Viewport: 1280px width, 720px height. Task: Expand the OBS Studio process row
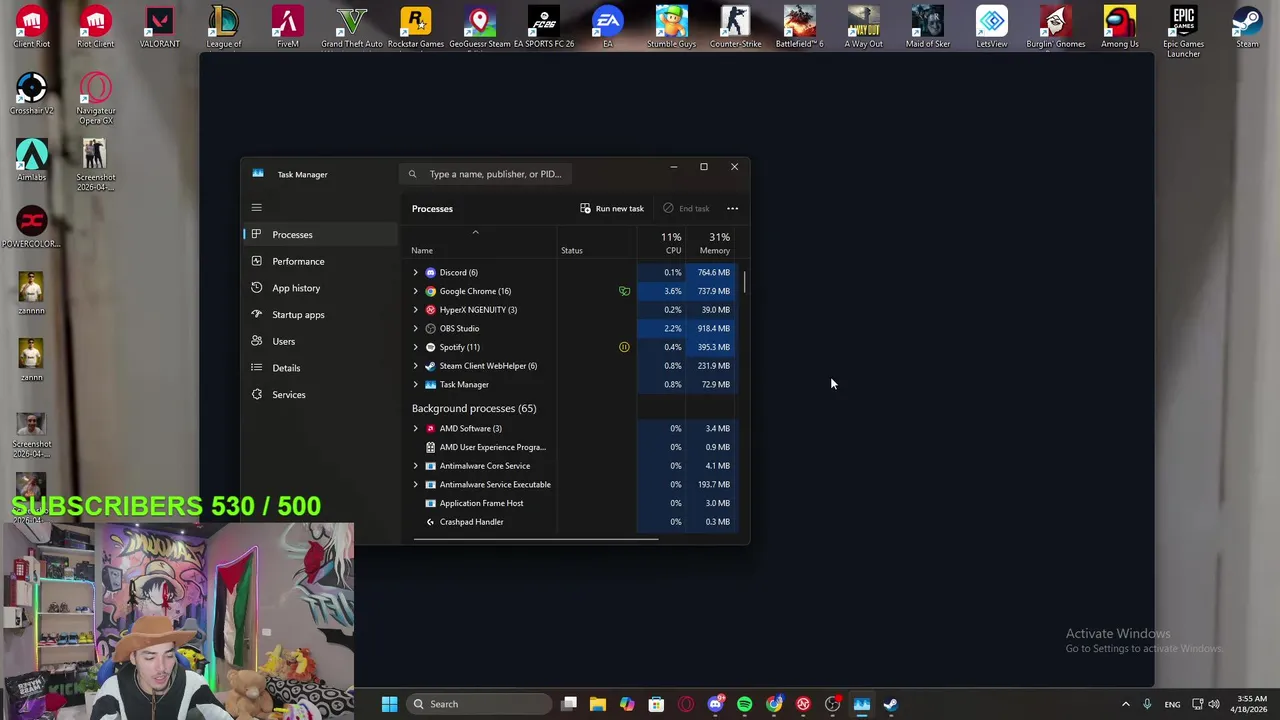(x=416, y=328)
